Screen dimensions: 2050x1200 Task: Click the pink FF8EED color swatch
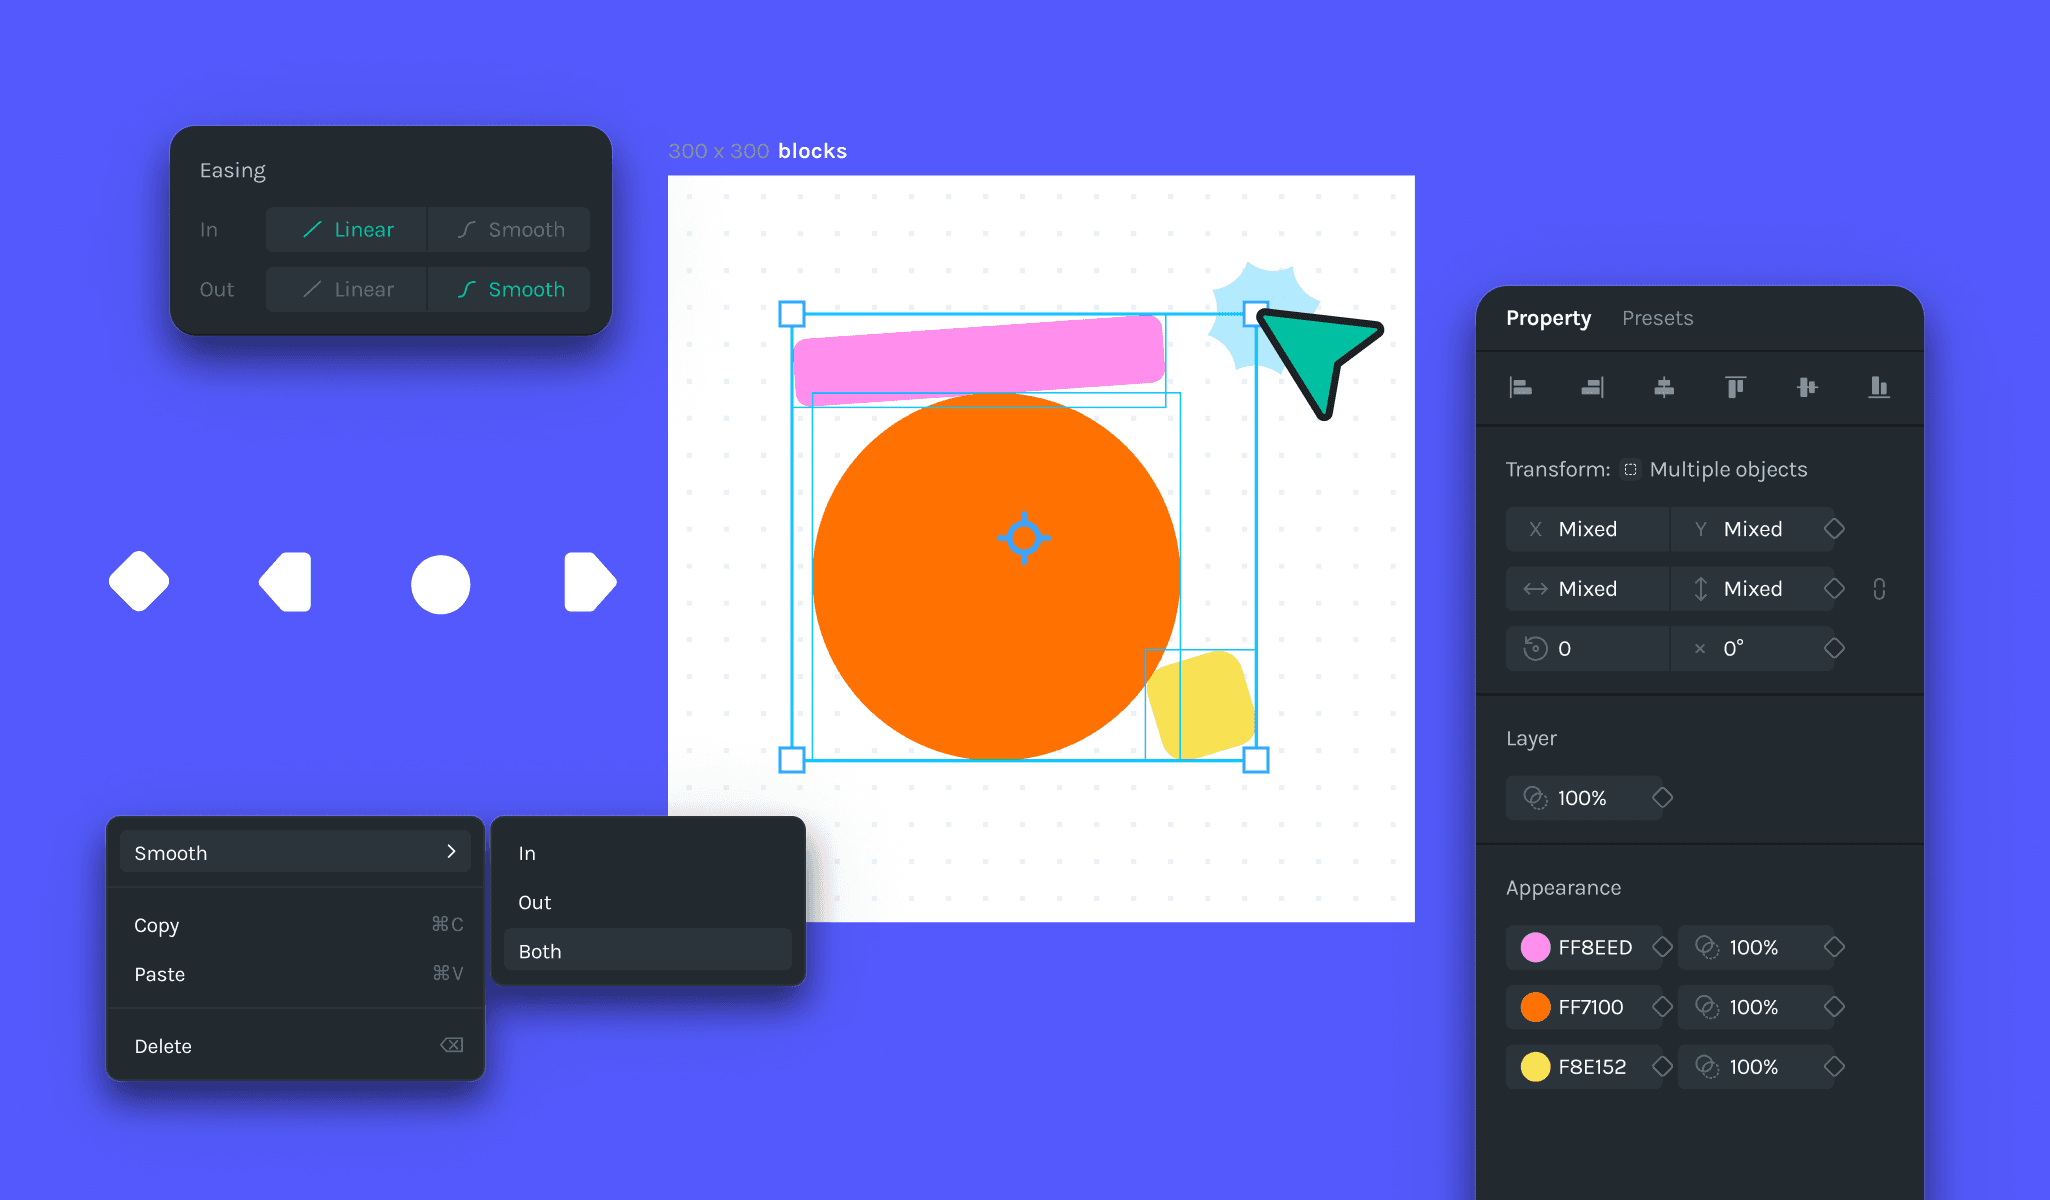pyautogui.click(x=1535, y=947)
